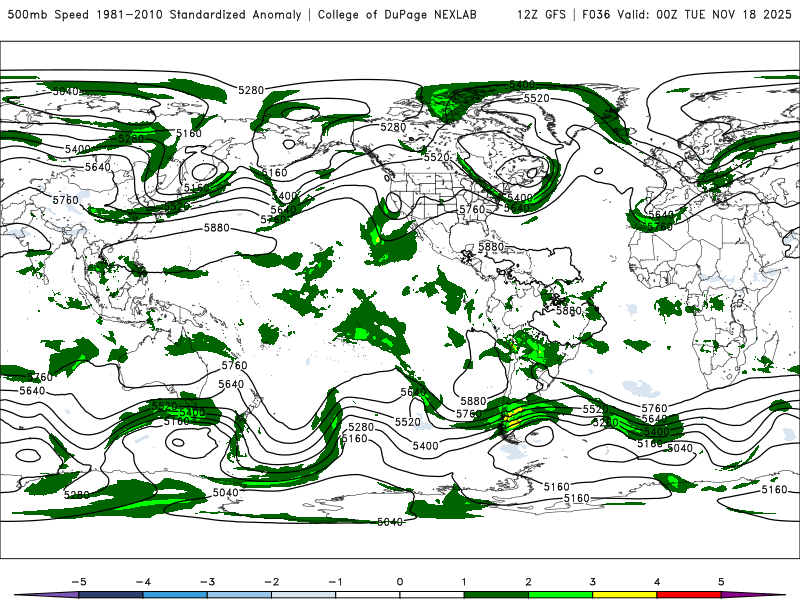Click the '5760' contour label over the southeastern United States
Image resolution: width=800 pixels, height=600 pixels.
[472, 209]
